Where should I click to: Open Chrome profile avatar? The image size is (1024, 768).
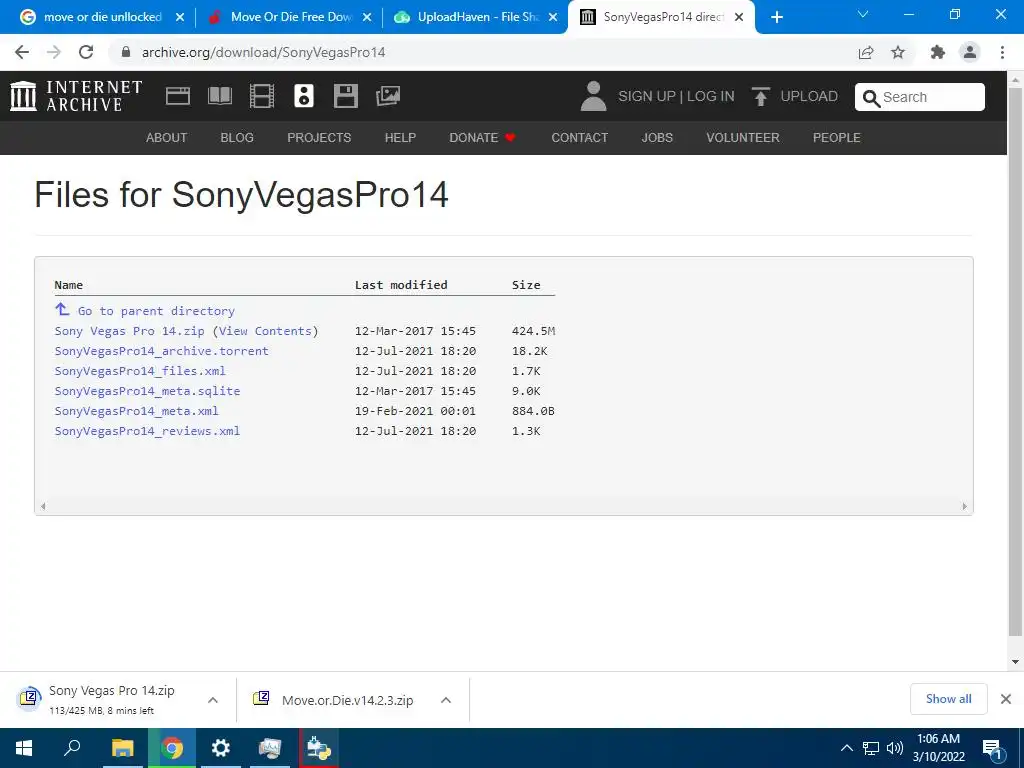[970, 52]
